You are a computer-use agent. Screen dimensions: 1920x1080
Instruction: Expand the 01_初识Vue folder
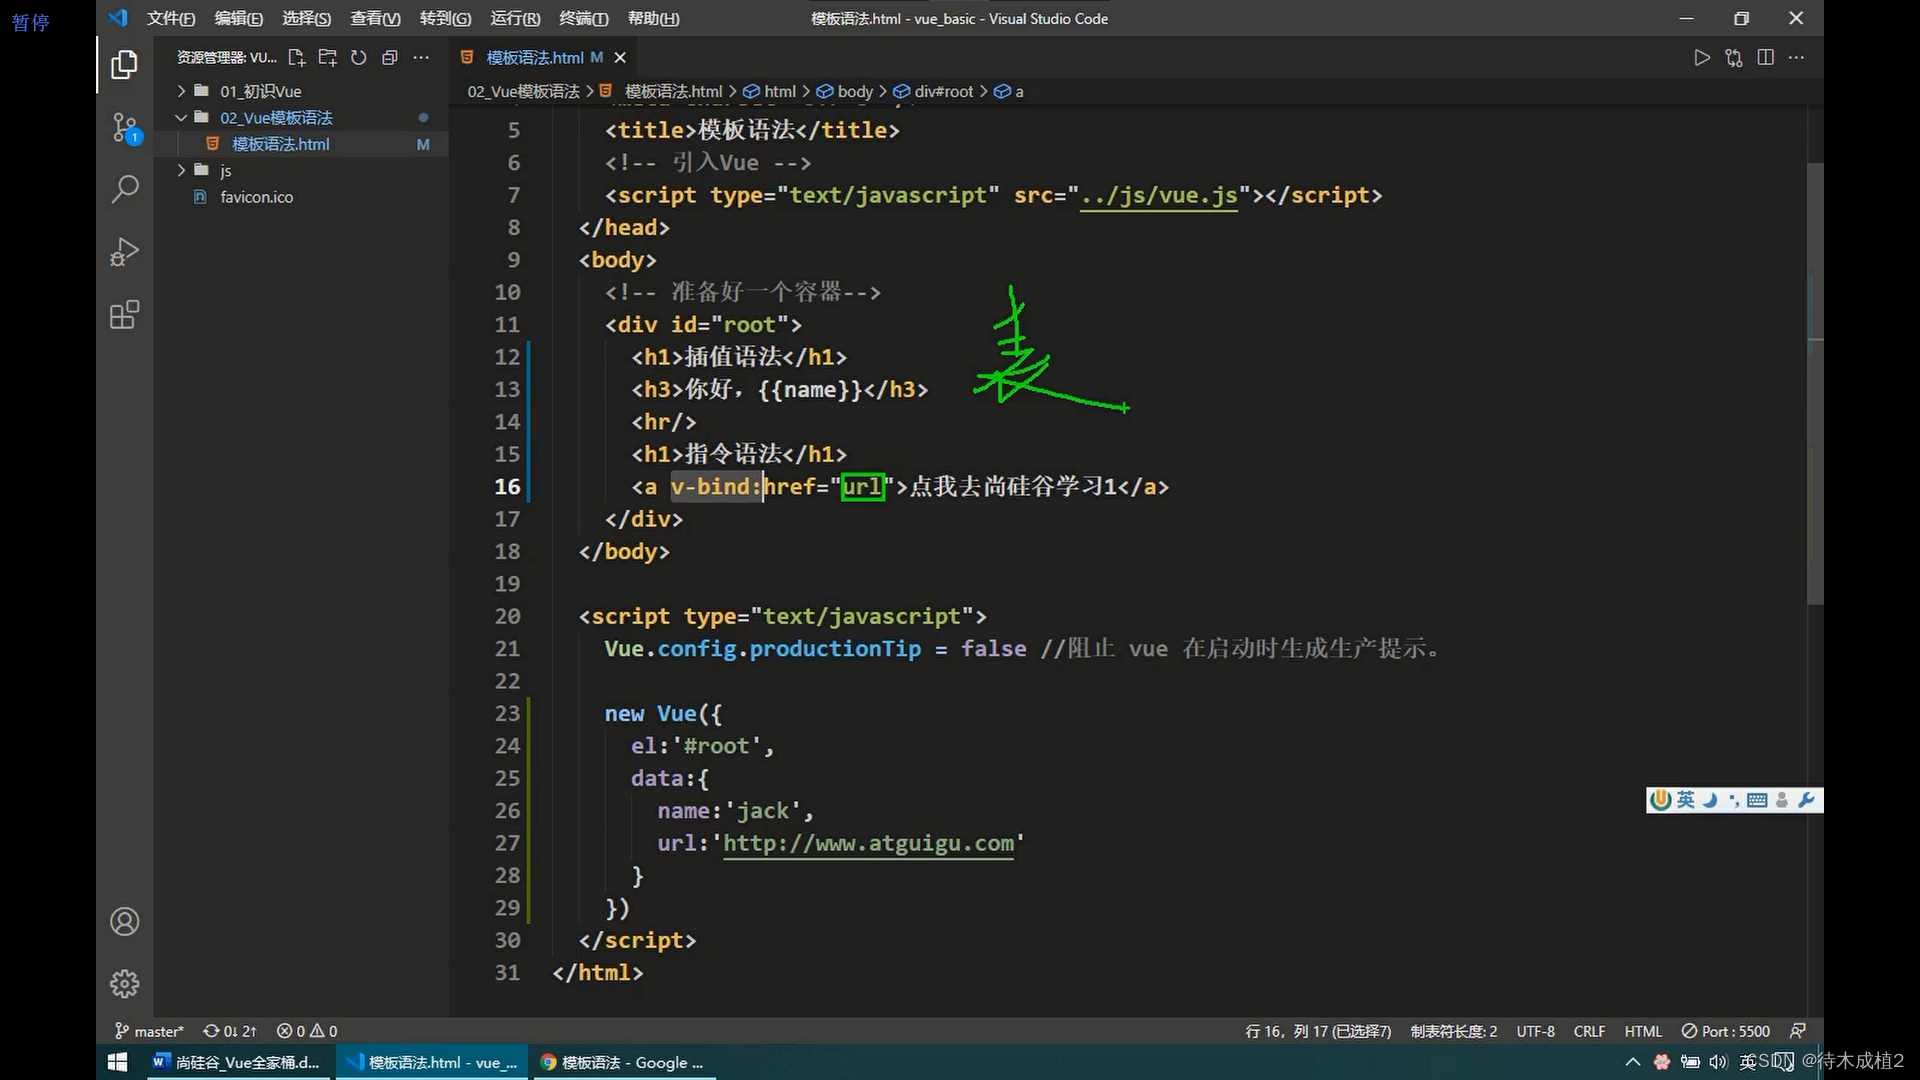click(x=260, y=91)
